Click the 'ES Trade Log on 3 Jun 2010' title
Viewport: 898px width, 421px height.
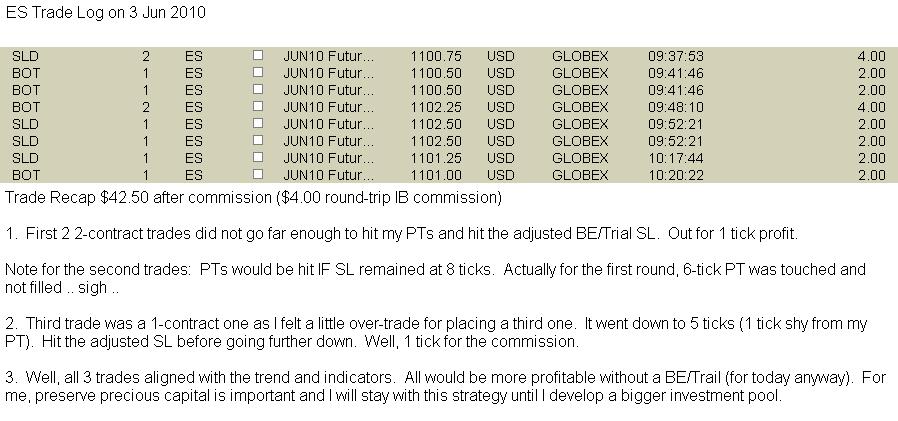(x=105, y=13)
